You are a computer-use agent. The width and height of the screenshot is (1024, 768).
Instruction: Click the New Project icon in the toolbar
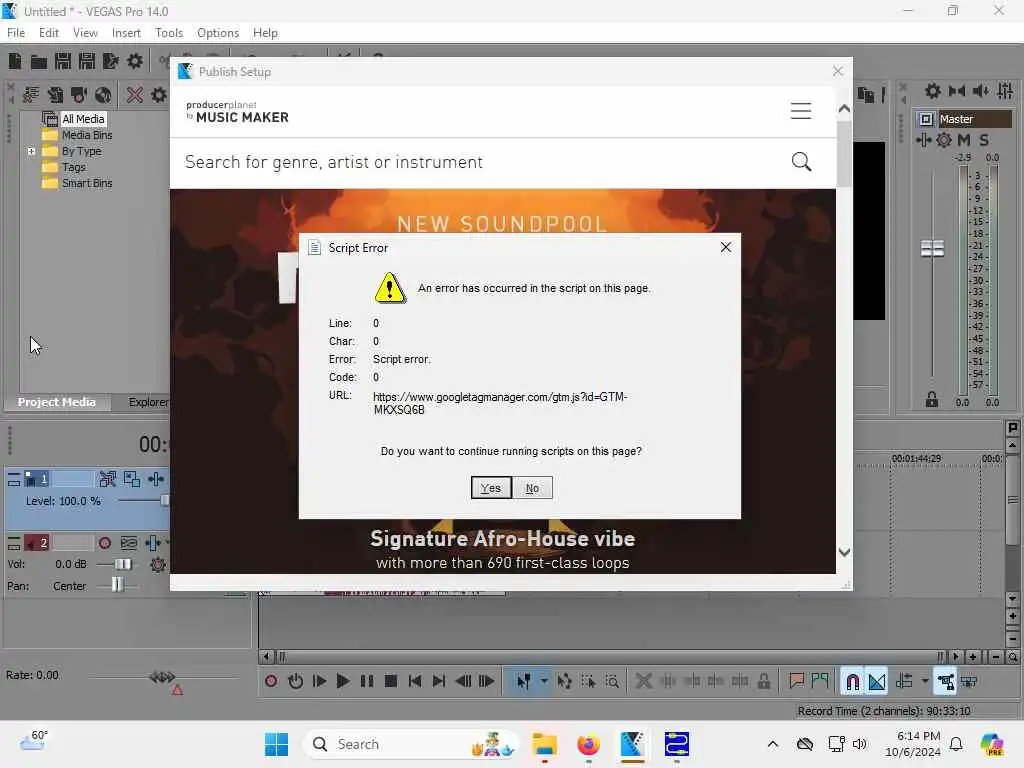tap(14, 61)
